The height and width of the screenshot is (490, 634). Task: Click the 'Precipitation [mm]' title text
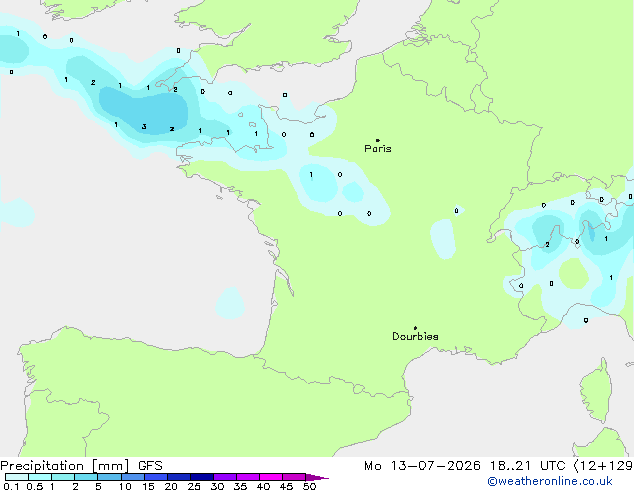point(65,466)
